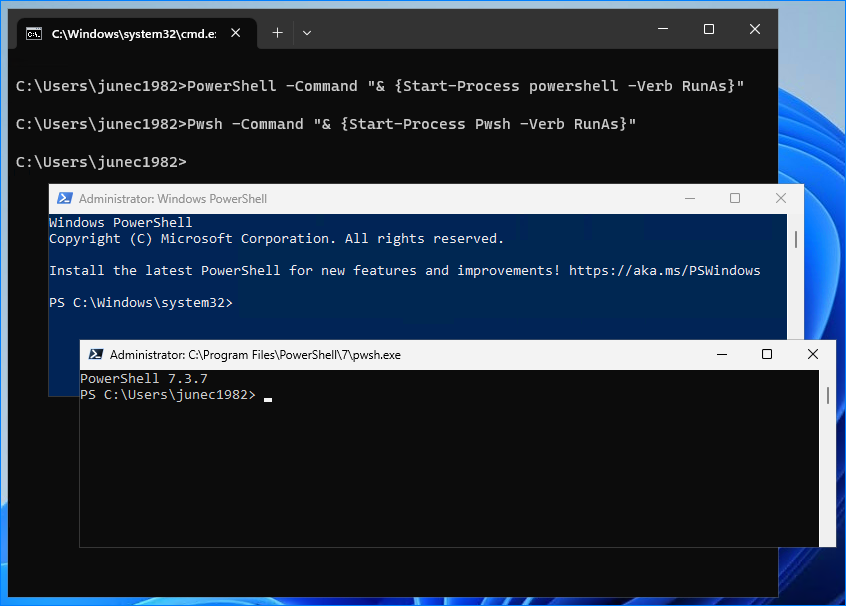Screen dimensions: 846x606
Task: Open a new tab with the plus button
Action: click(x=277, y=33)
